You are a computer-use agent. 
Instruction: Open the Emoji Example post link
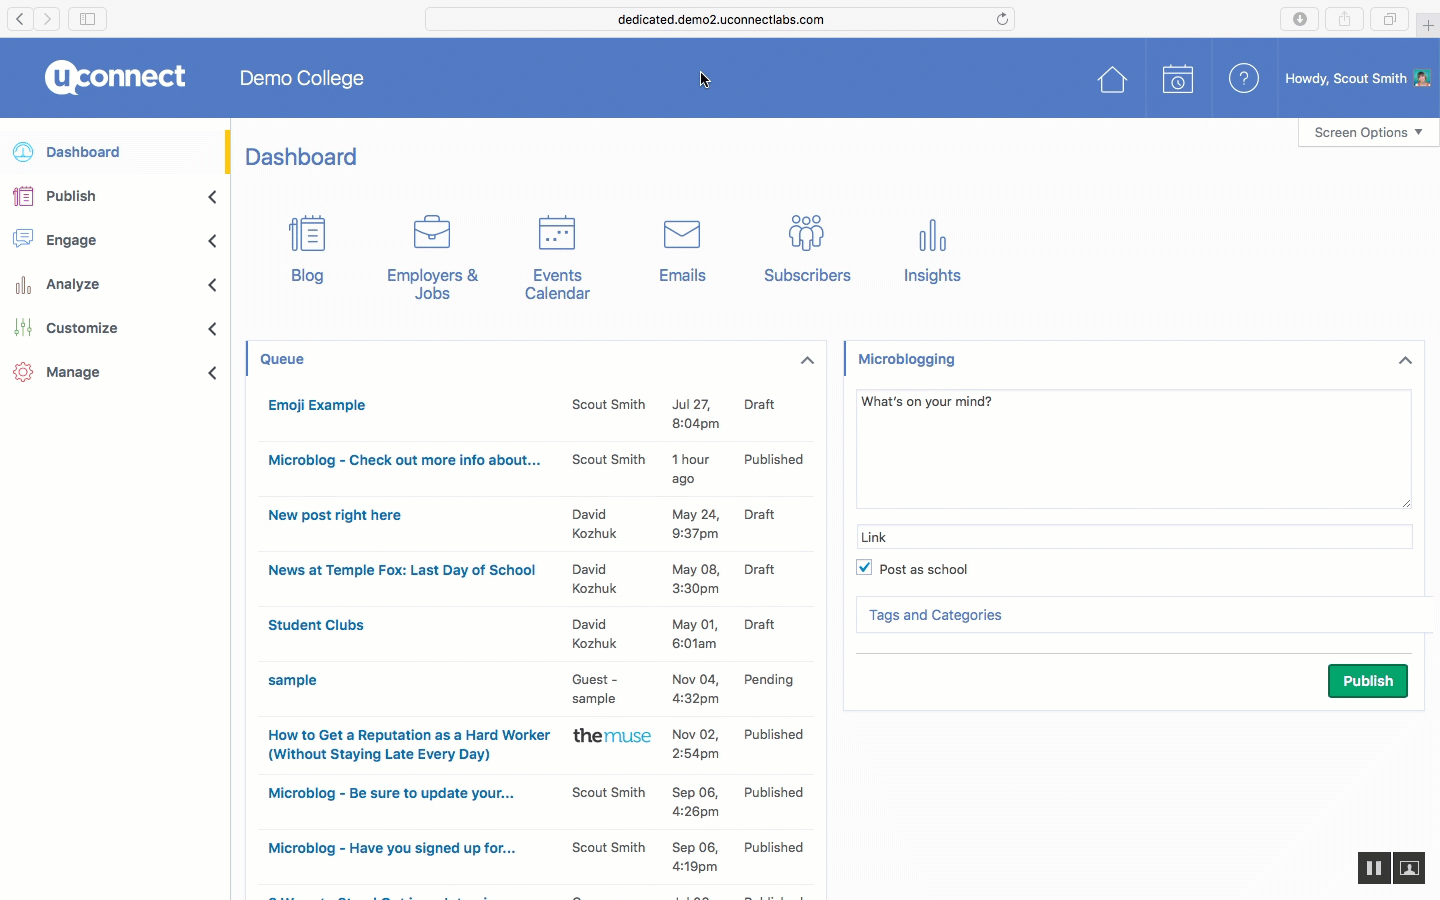pos(316,405)
